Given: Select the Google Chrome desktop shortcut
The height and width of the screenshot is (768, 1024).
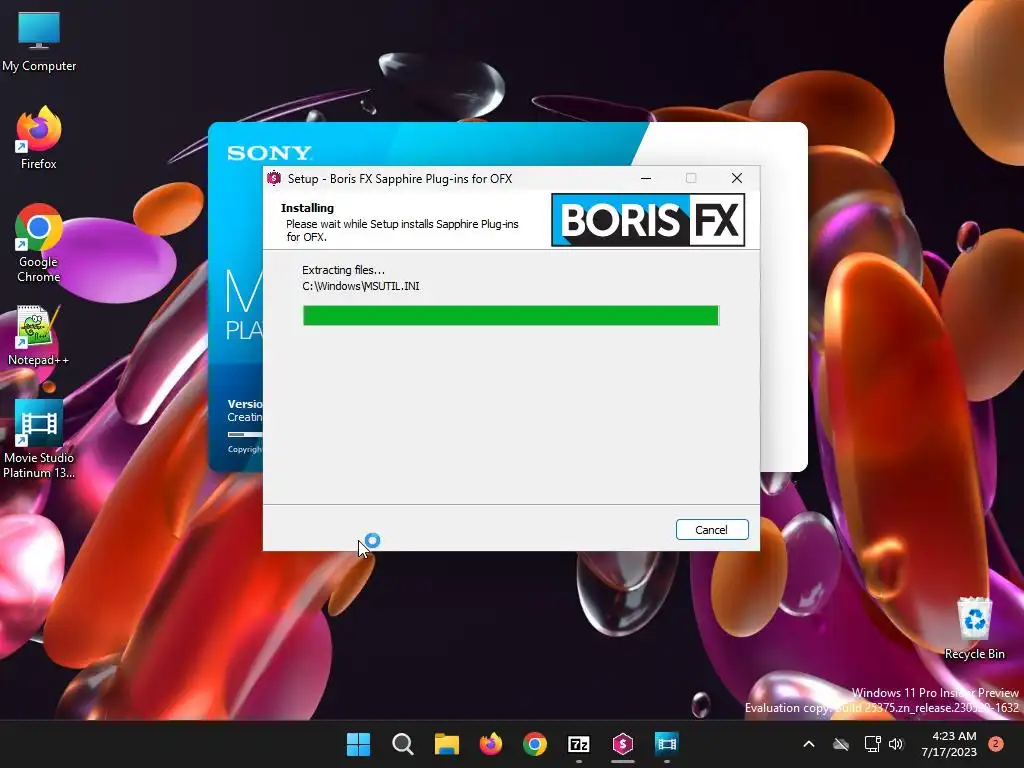Looking at the screenshot, I should pyautogui.click(x=39, y=243).
